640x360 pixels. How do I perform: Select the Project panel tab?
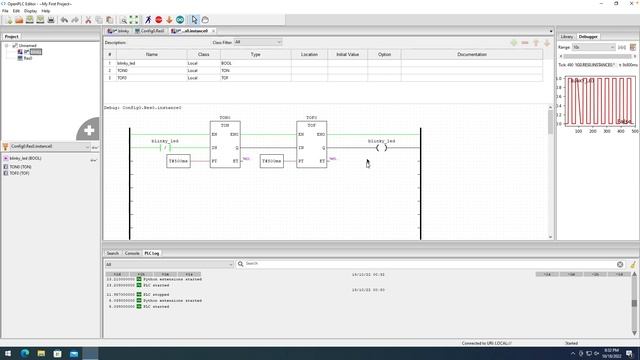coord(11,37)
